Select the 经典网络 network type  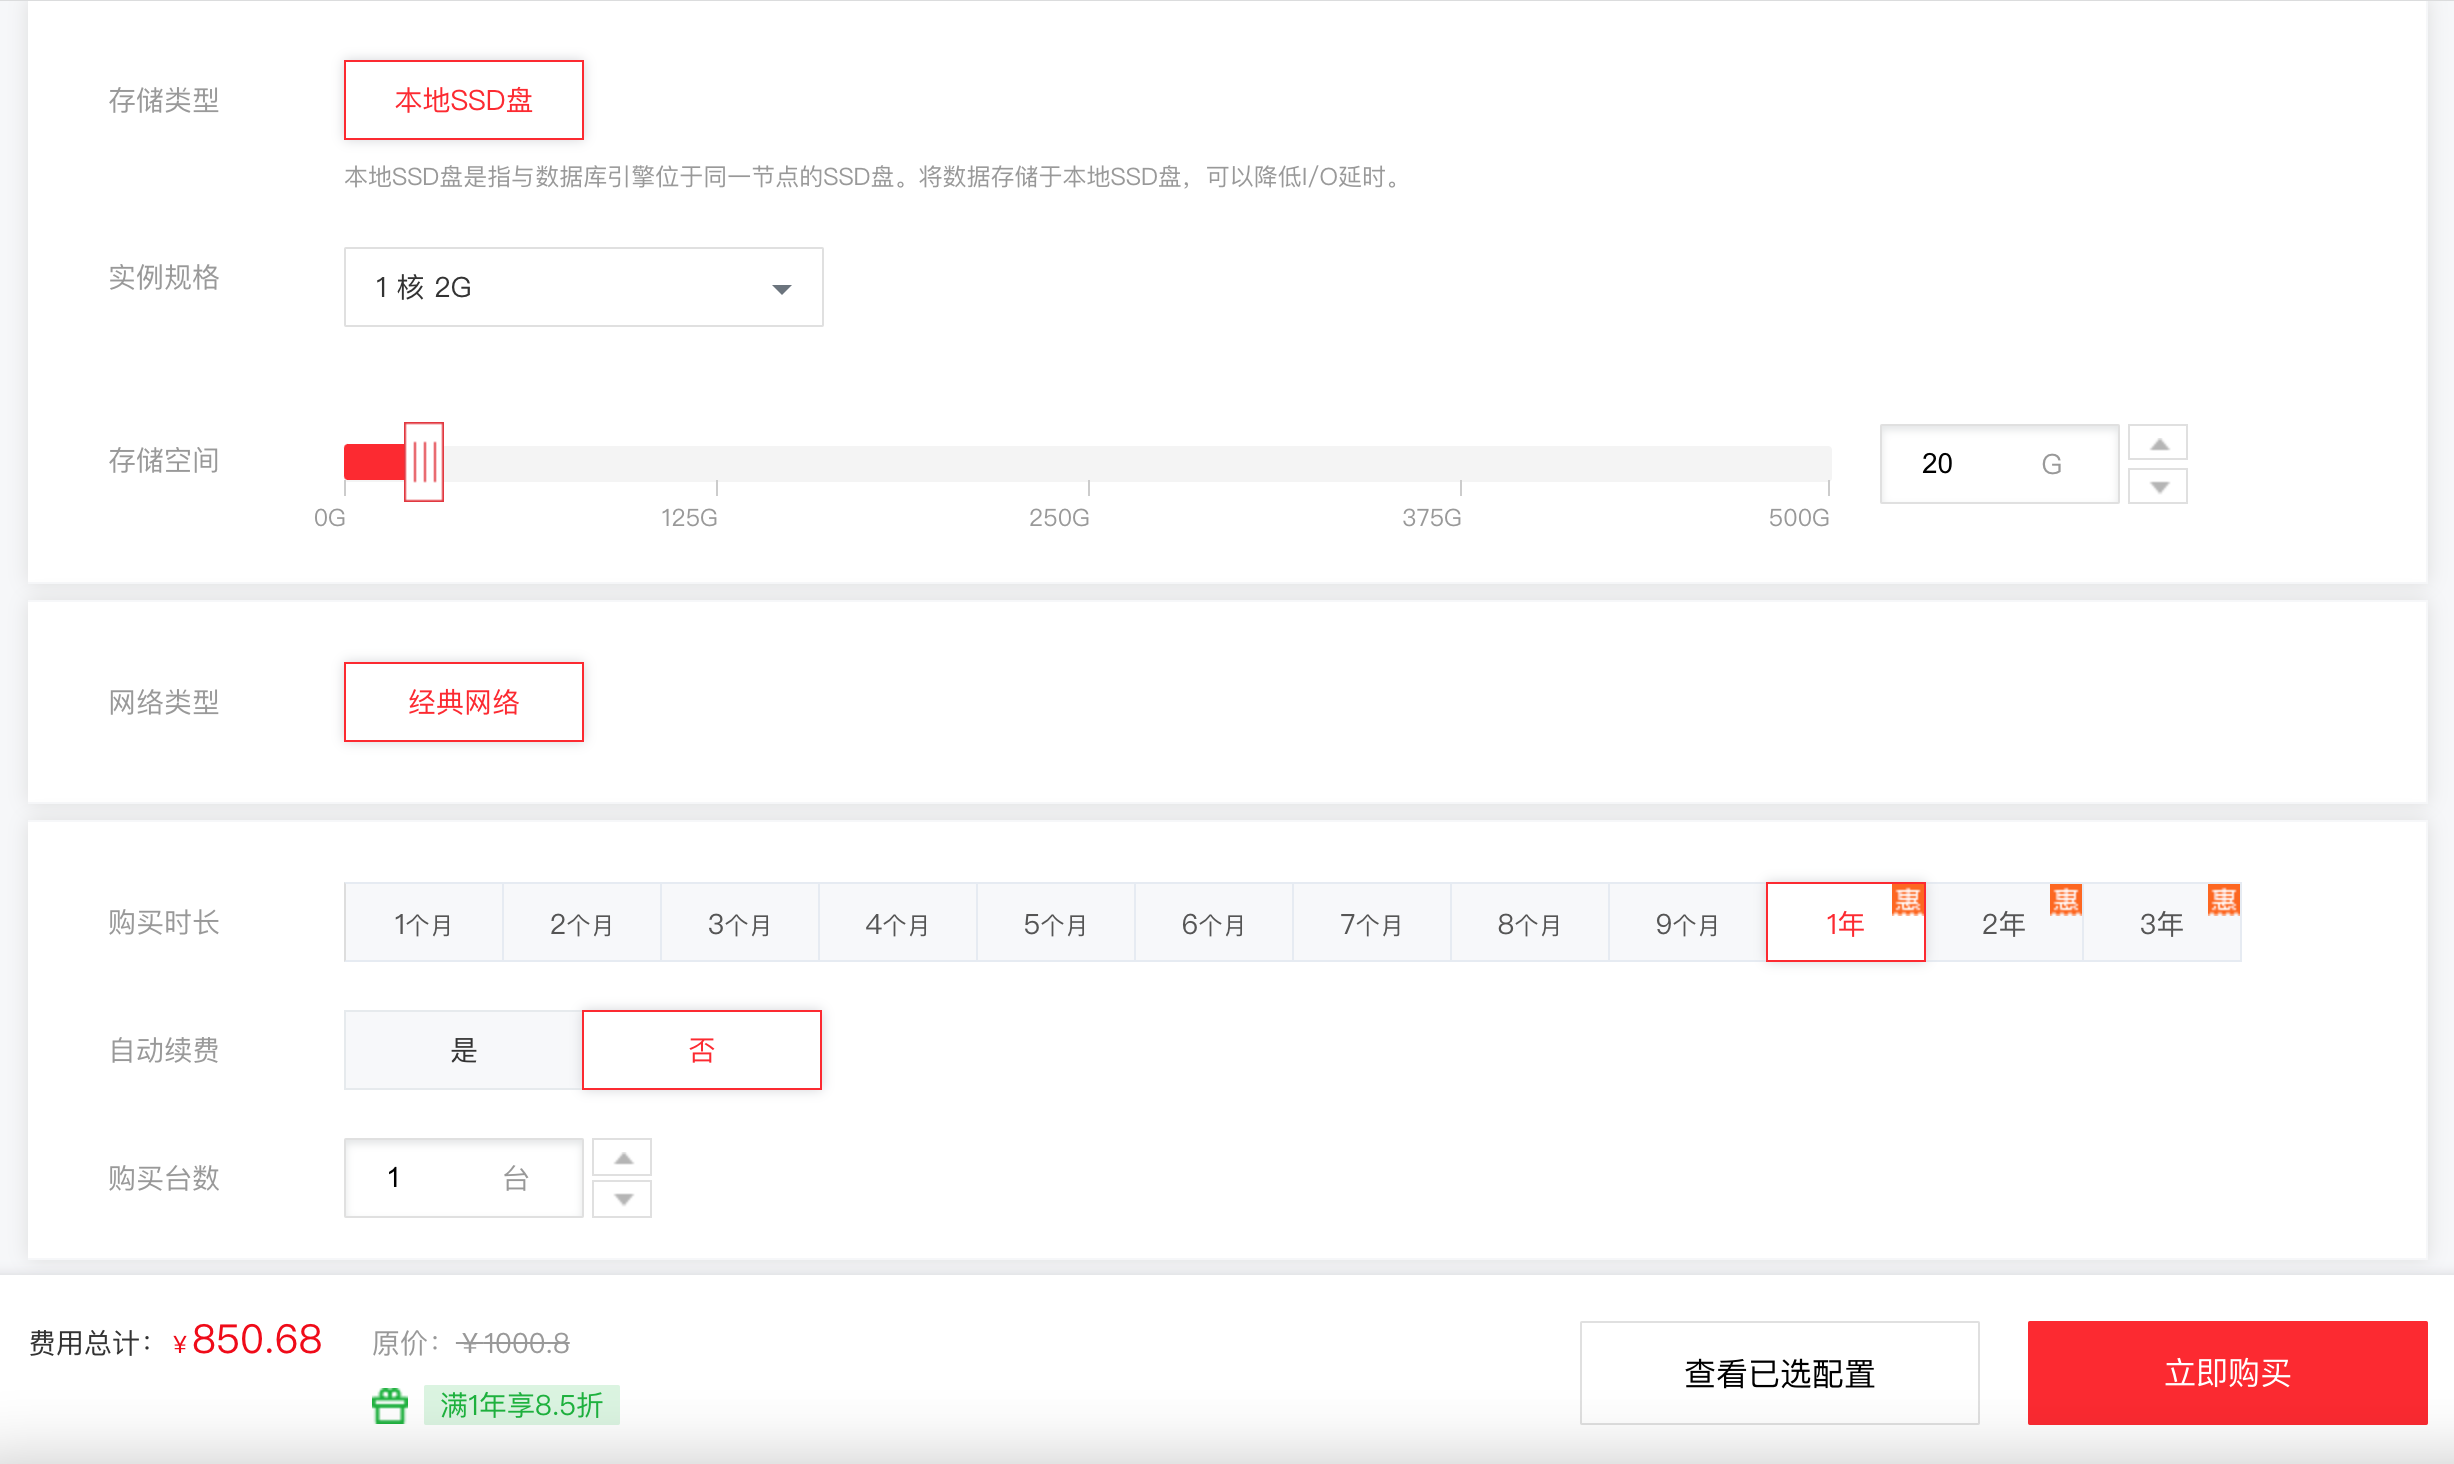click(463, 702)
